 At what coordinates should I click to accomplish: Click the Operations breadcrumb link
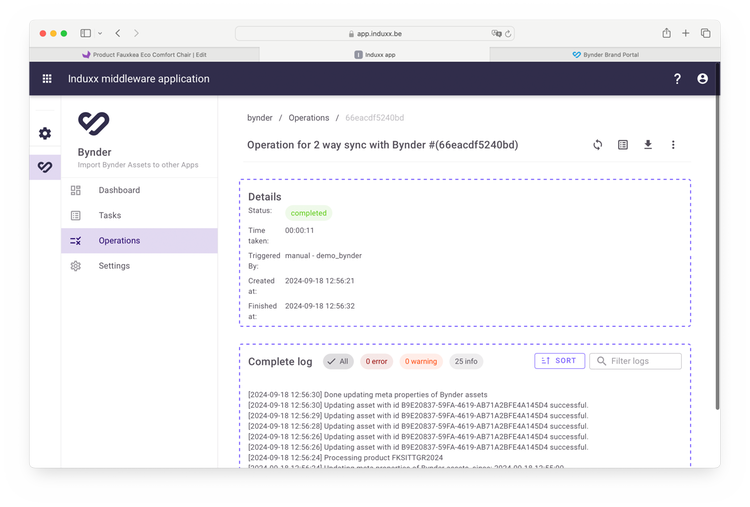tap(309, 118)
